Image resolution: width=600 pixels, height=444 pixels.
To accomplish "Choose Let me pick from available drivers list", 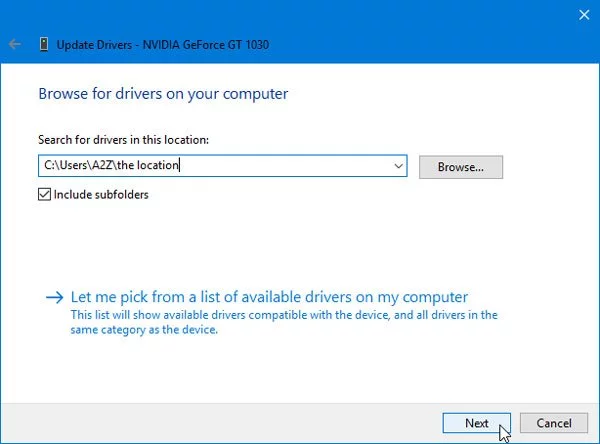I will point(268,297).
